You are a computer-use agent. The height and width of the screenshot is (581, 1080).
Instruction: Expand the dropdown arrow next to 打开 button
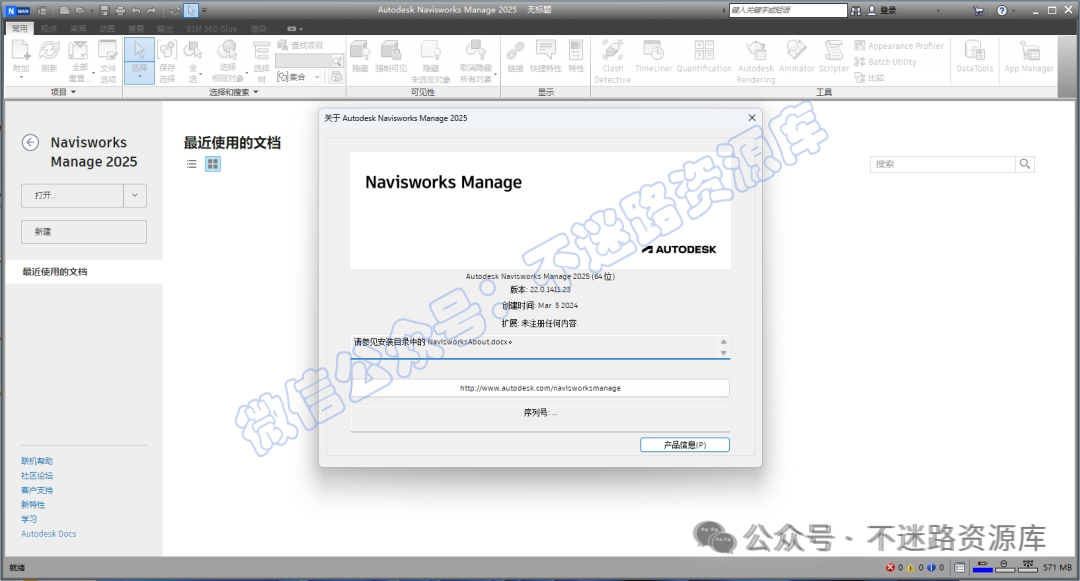(135, 196)
